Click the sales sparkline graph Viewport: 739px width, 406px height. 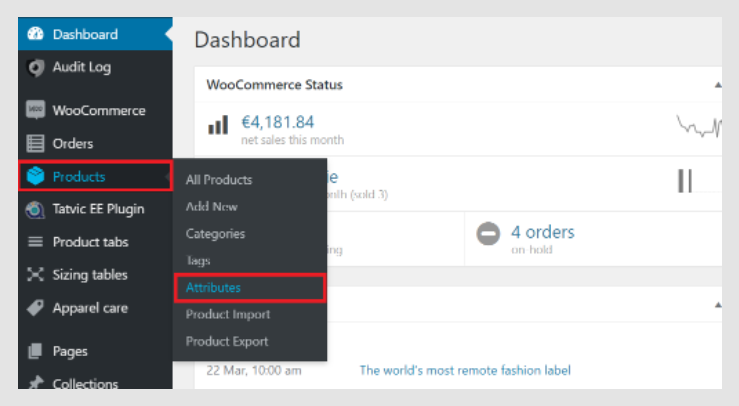698,126
